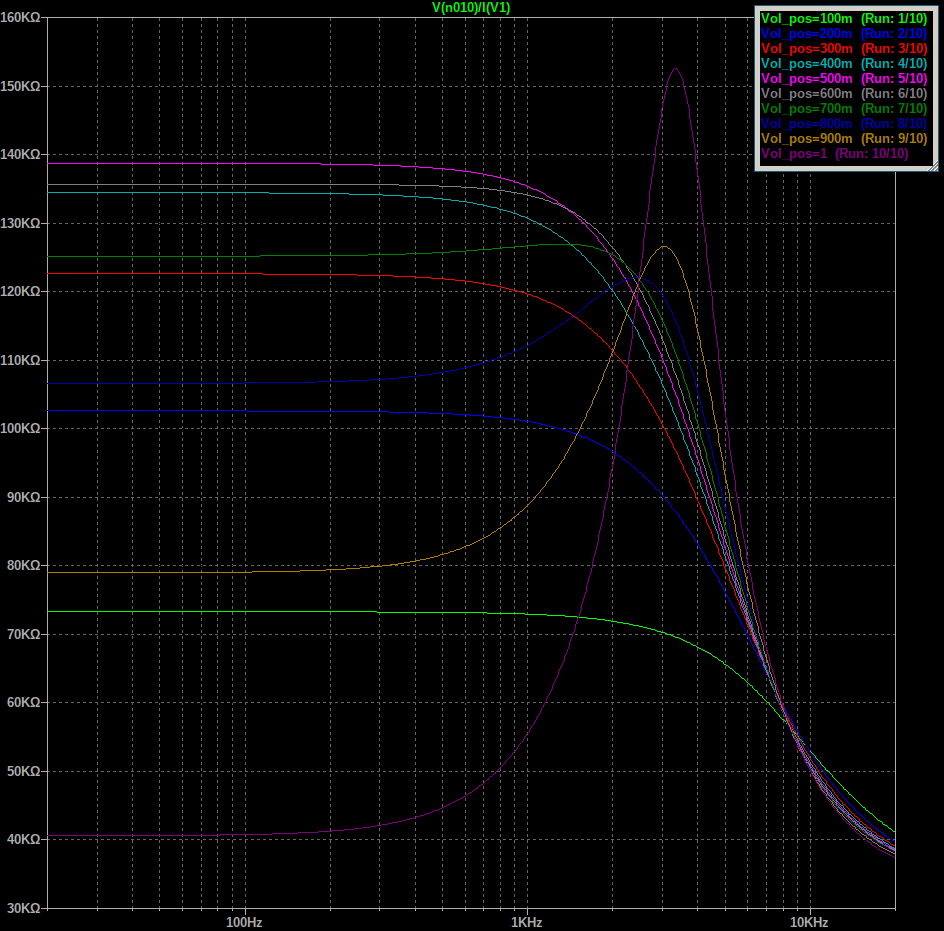Click the 160KΩ vertical axis label
Image resolution: width=944 pixels, height=931 pixels.
20,18
